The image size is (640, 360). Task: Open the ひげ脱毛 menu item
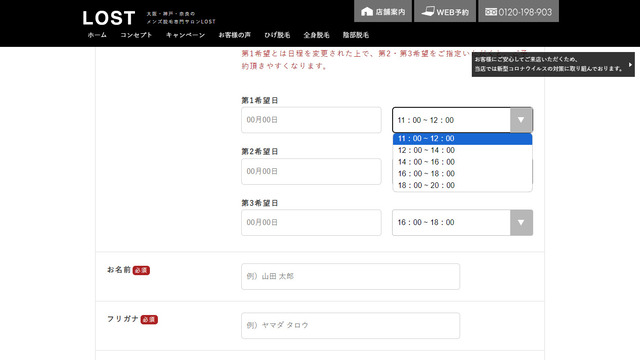(x=277, y=35)
